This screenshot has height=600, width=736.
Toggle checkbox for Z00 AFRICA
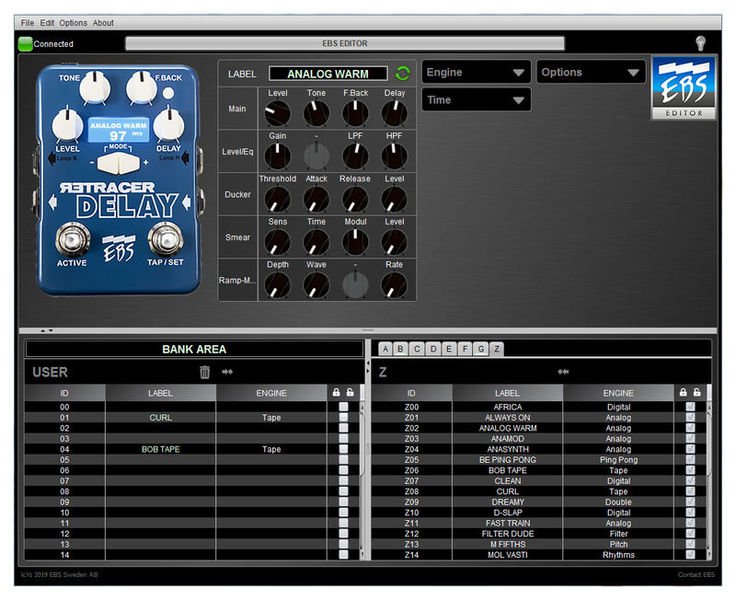point(690,407)
